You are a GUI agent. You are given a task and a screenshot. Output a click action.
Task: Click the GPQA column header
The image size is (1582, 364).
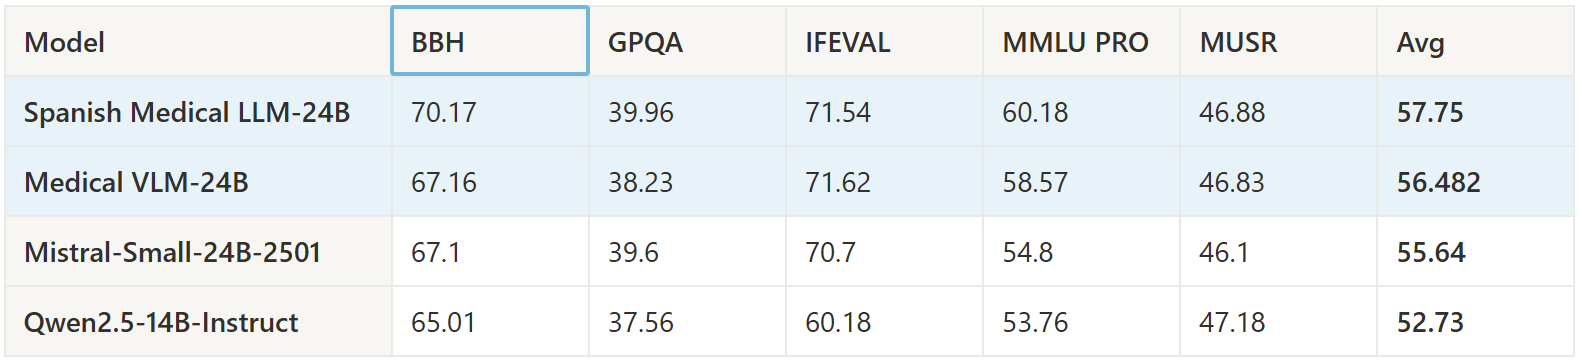(687, 41)
